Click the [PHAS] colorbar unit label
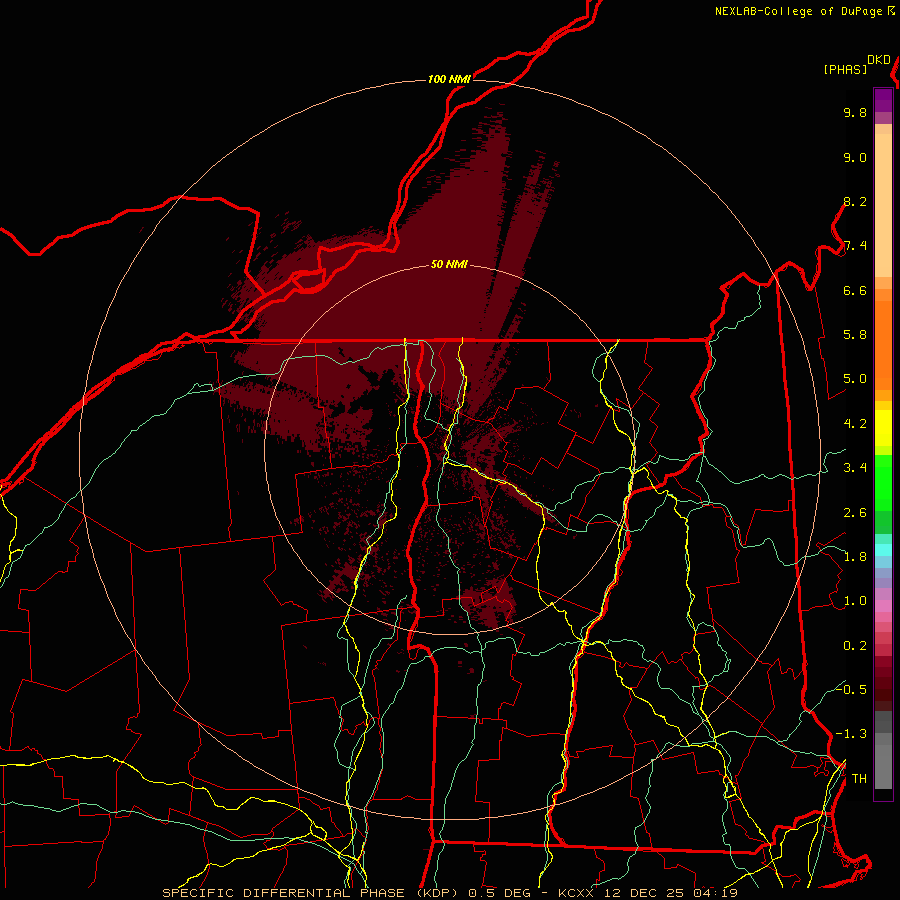Screen dimensions: 900x900 point(845,69)
